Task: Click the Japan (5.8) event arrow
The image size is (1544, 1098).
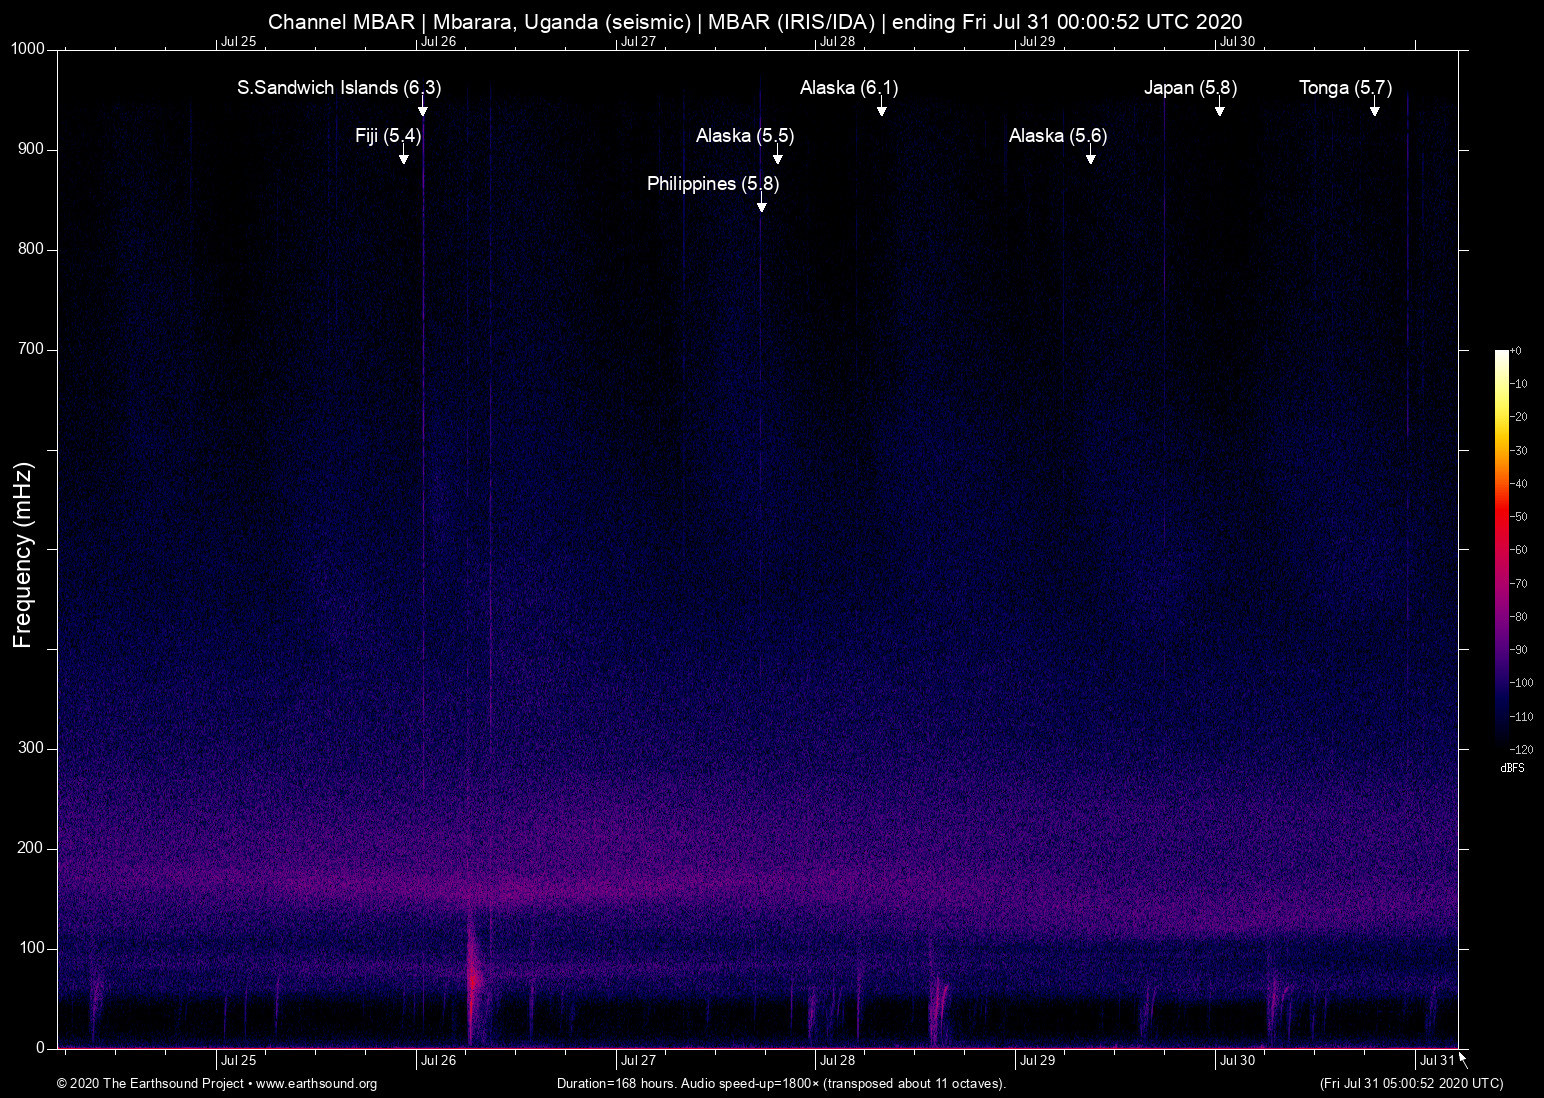Action: (1220, 107)
